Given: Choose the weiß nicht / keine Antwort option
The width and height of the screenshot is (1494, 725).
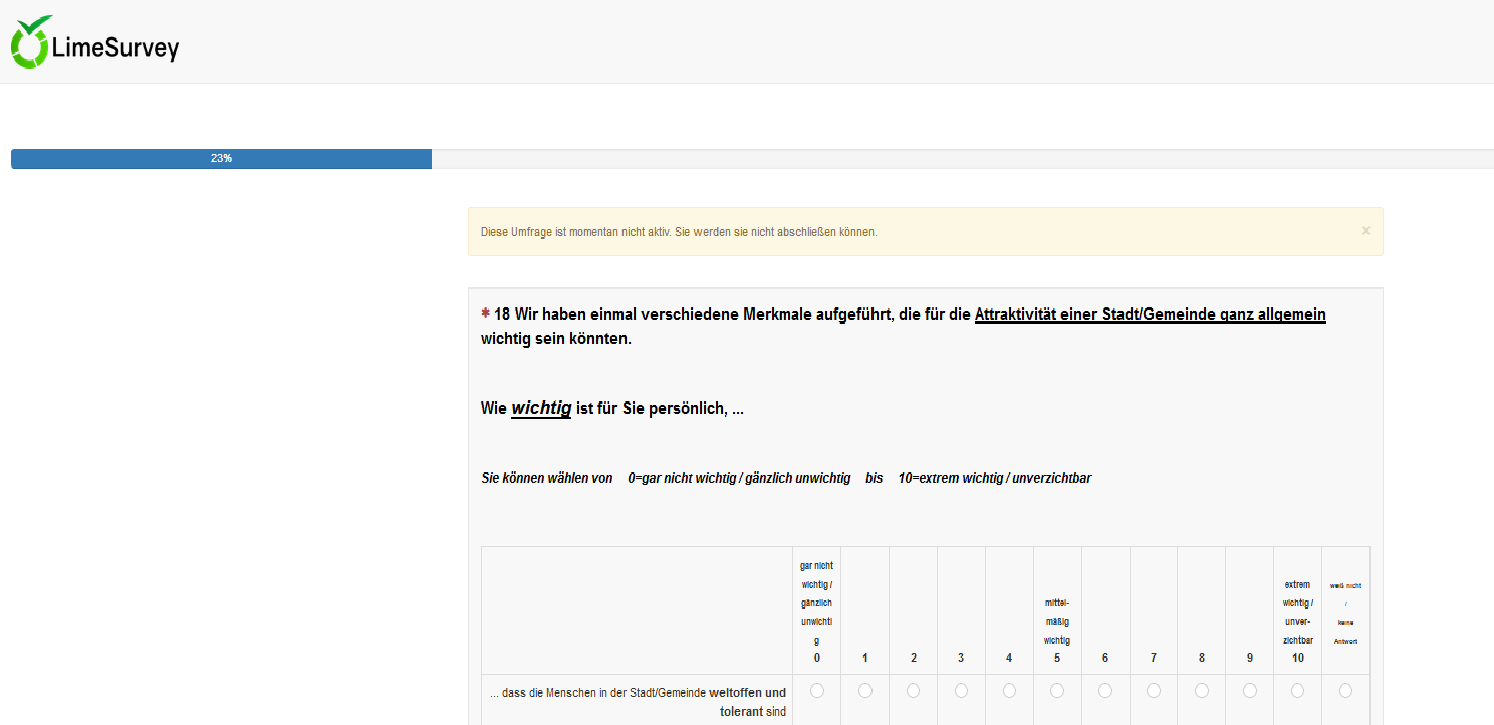Looking at the screenshot, I should coord(1345,691).
